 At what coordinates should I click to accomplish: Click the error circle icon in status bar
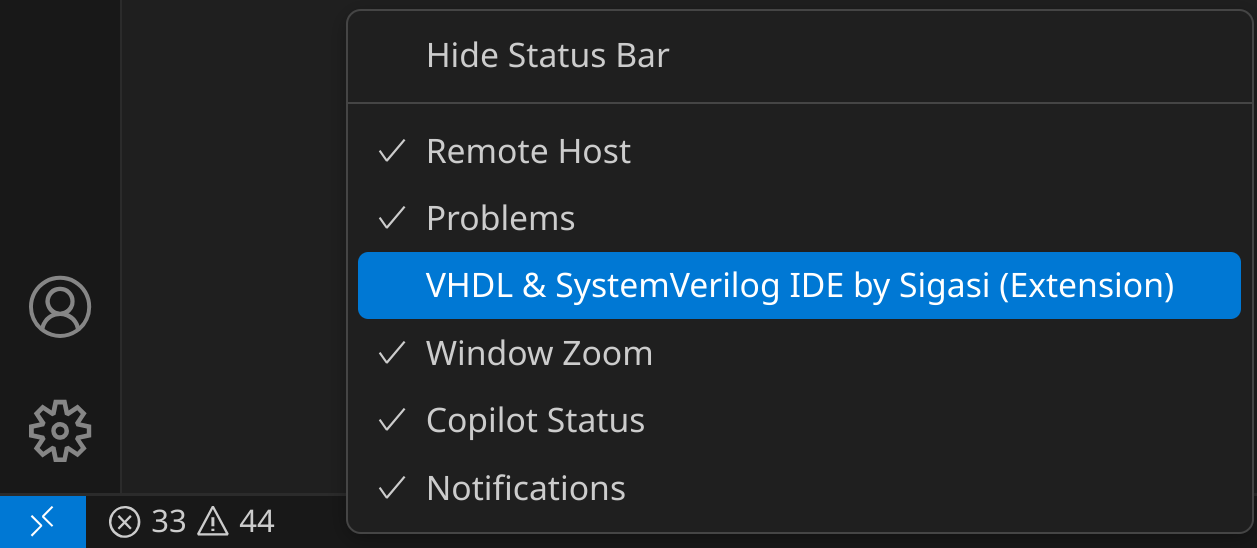coord(124,522)
